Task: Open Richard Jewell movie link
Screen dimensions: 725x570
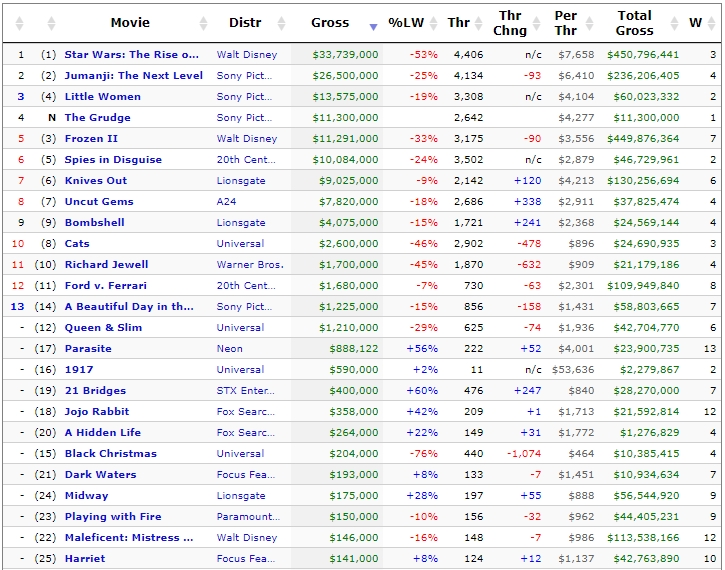Action: (x=106, y=264)
